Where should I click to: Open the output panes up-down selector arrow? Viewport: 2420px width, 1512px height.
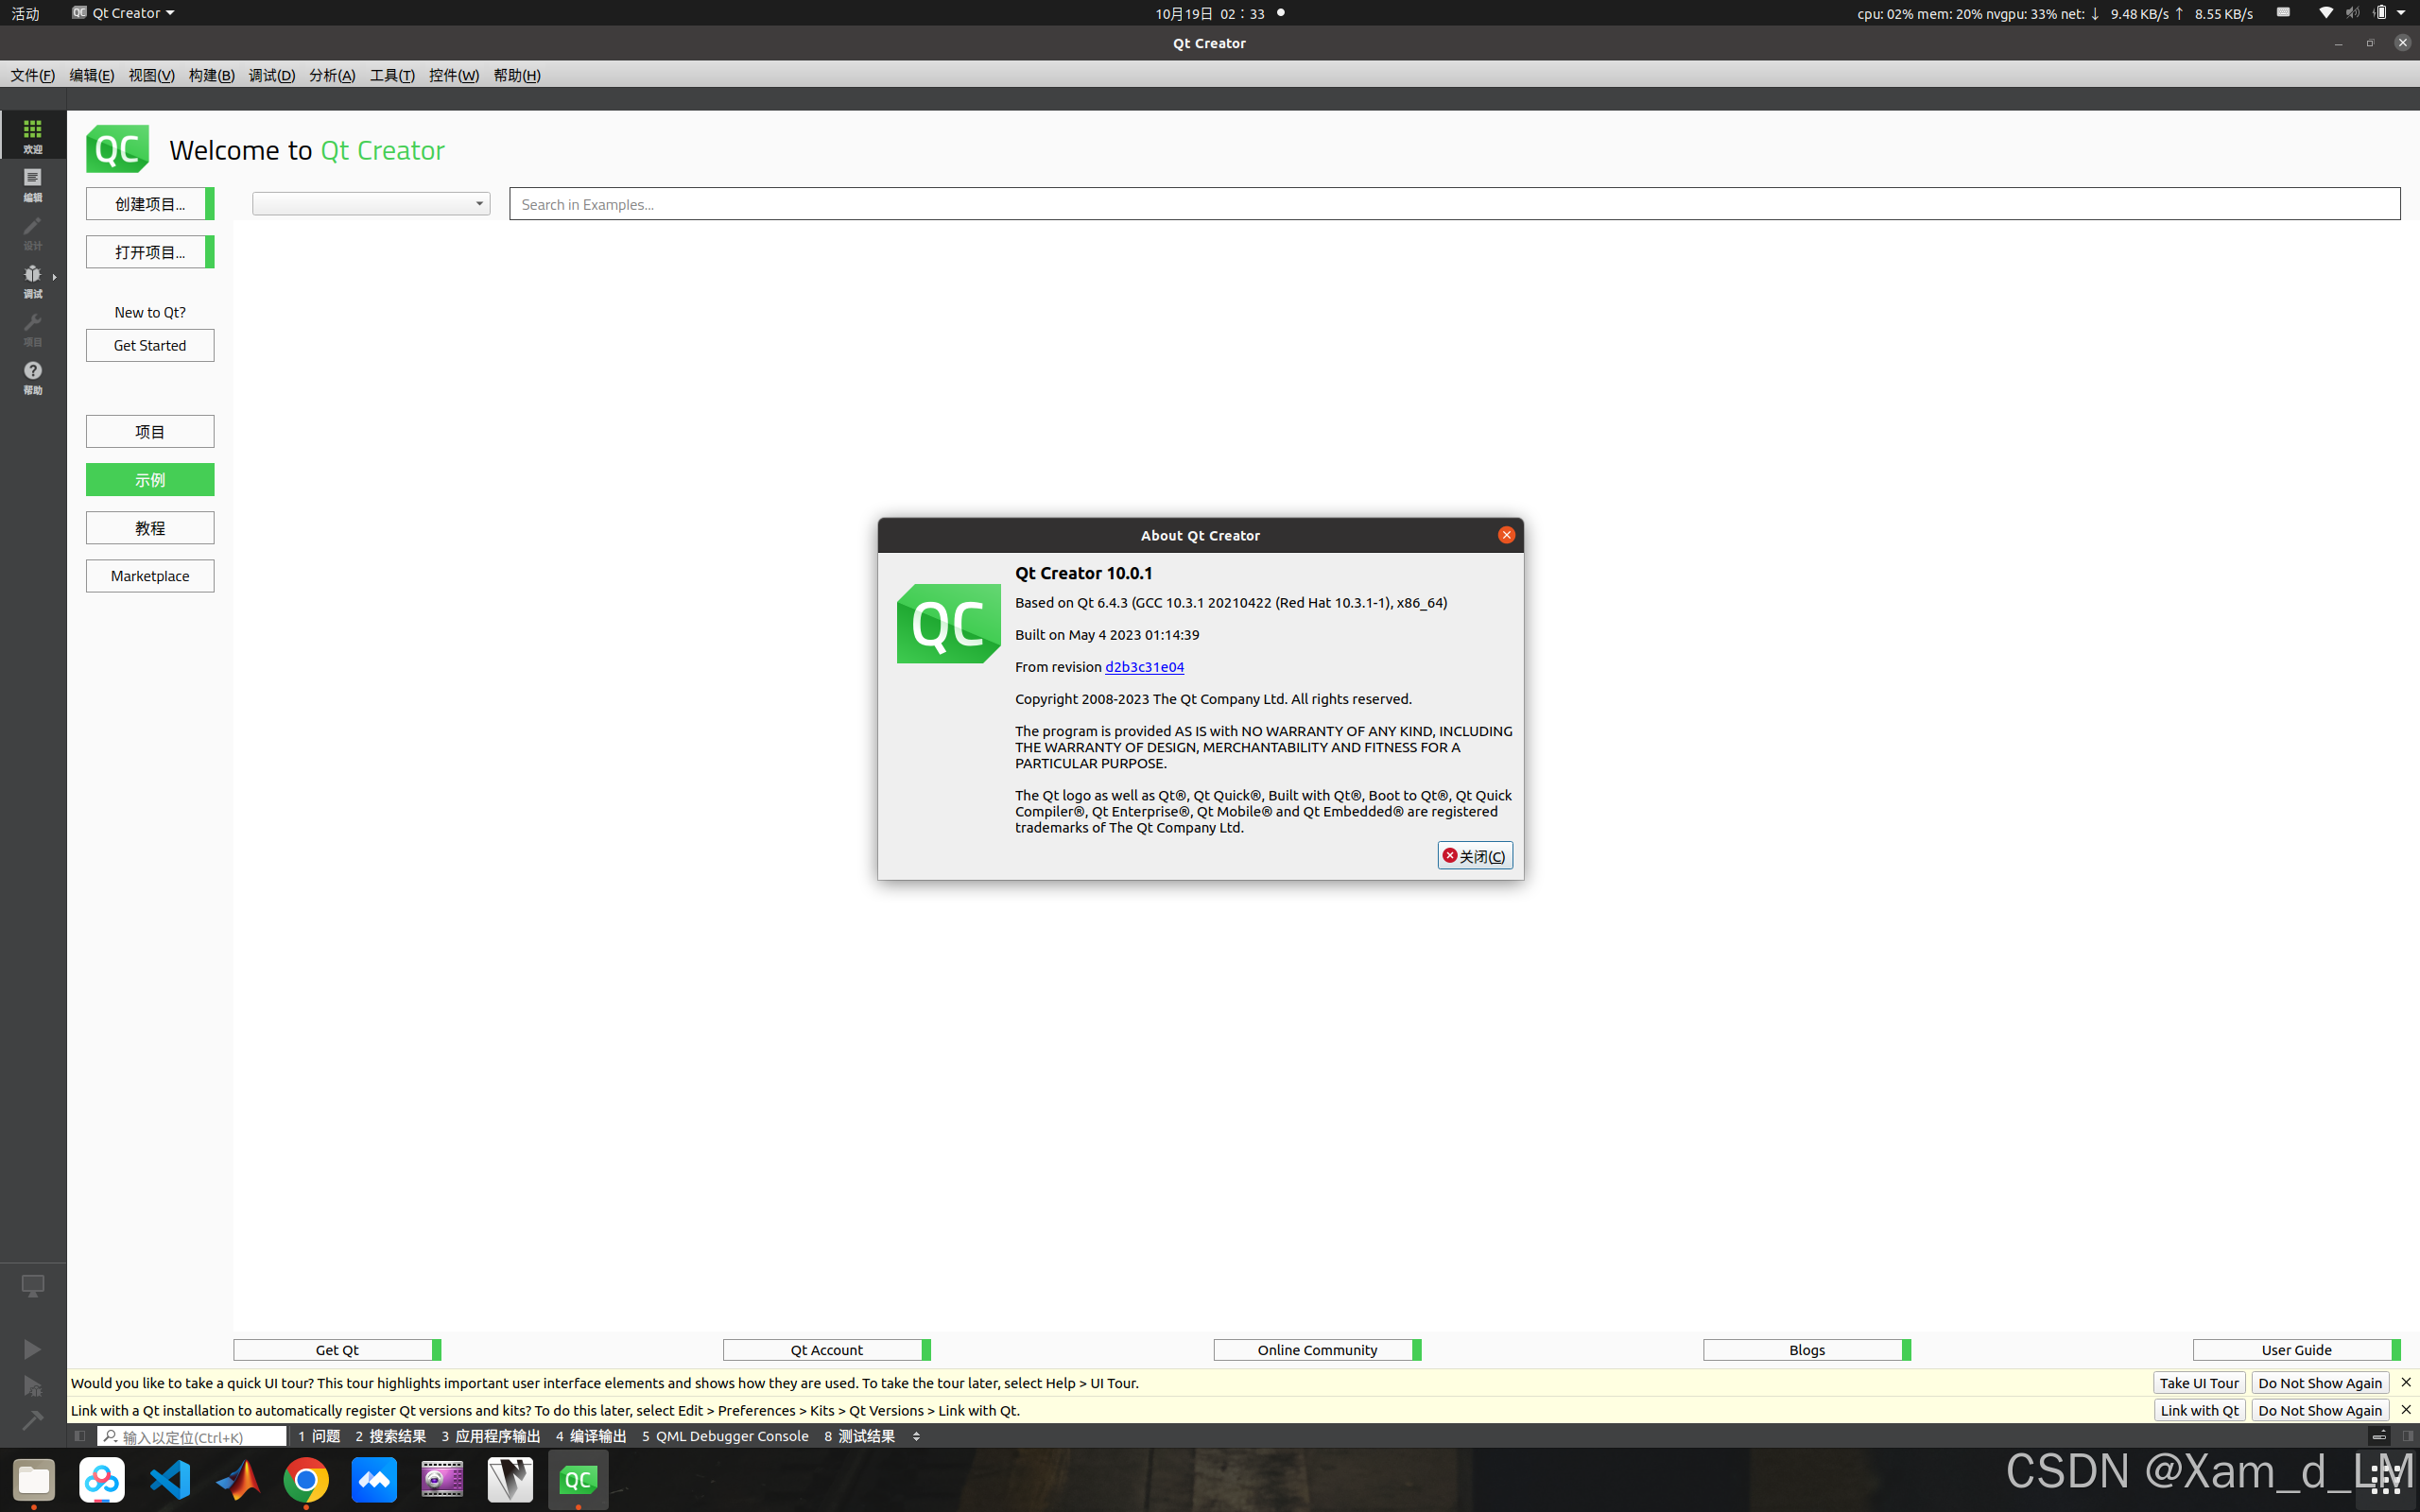coord(916,1436)
